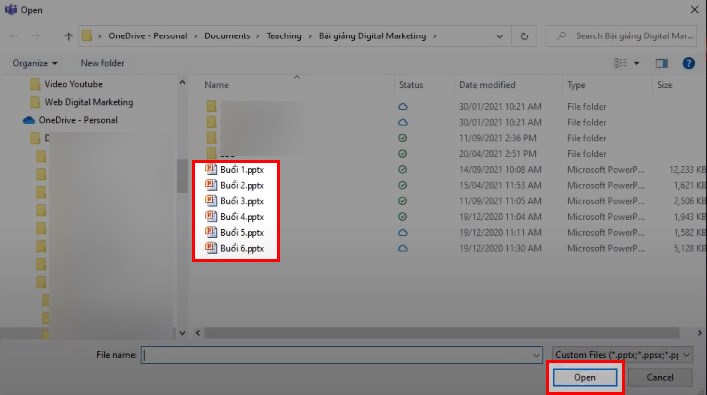The image size is (707, 395).
Task: Sort files by Date modified column
Action: point(487,85)
